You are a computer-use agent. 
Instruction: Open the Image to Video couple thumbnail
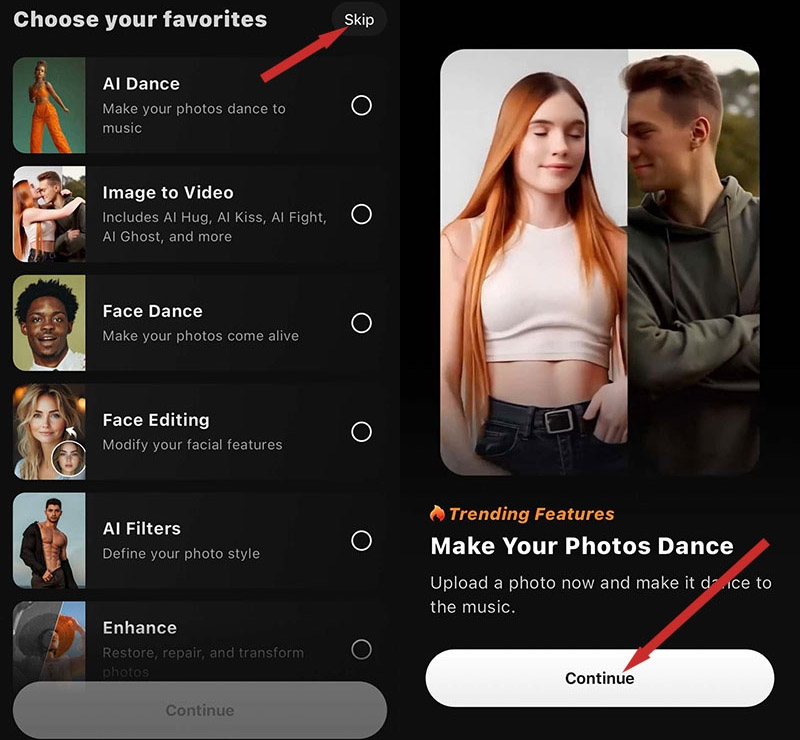[x=49, y=214]
